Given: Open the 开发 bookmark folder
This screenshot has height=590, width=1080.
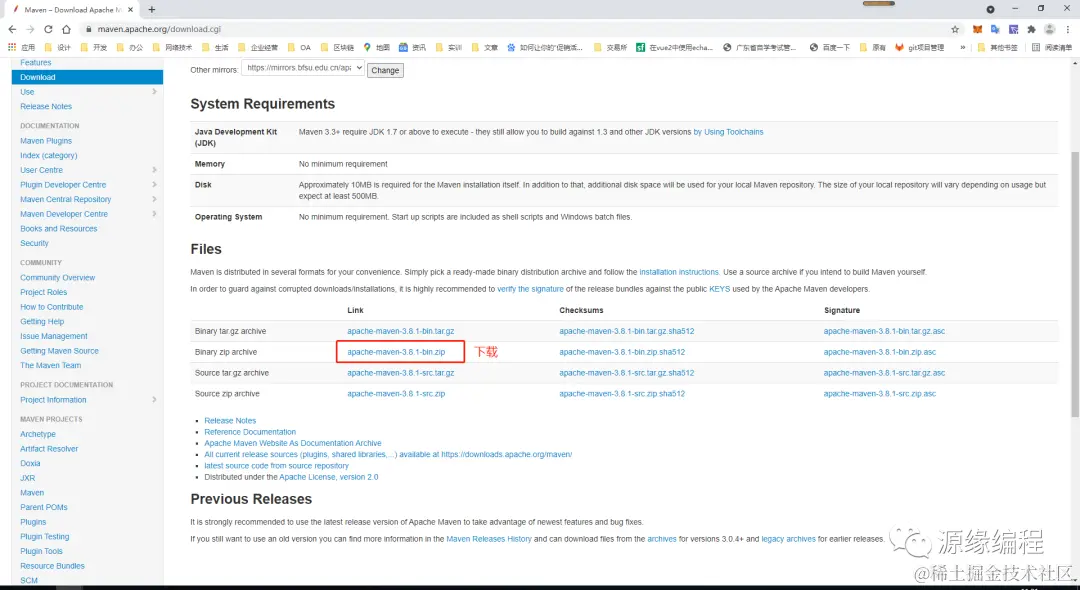Looking at the screenshot, I should 94,48.
